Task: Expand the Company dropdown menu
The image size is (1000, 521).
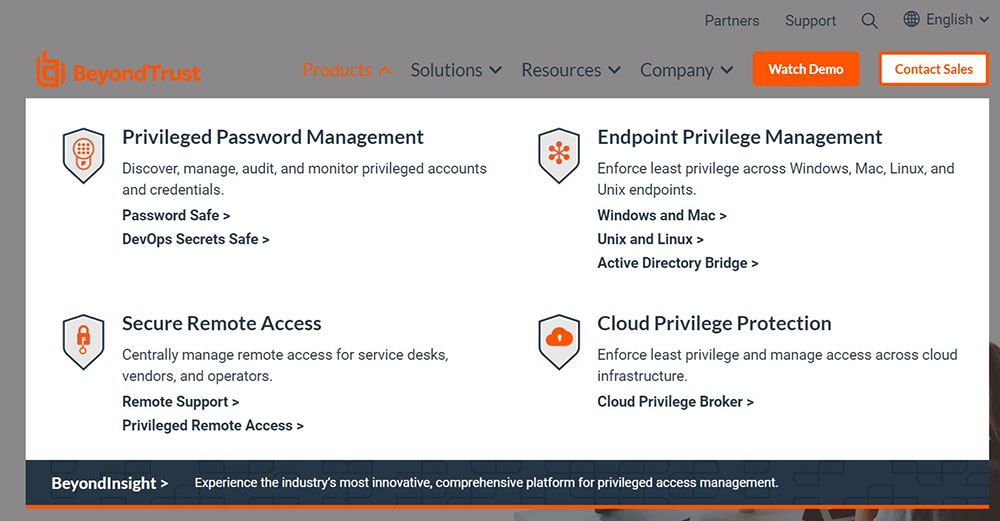Action: pyautogui.click(x=686, y=70)
